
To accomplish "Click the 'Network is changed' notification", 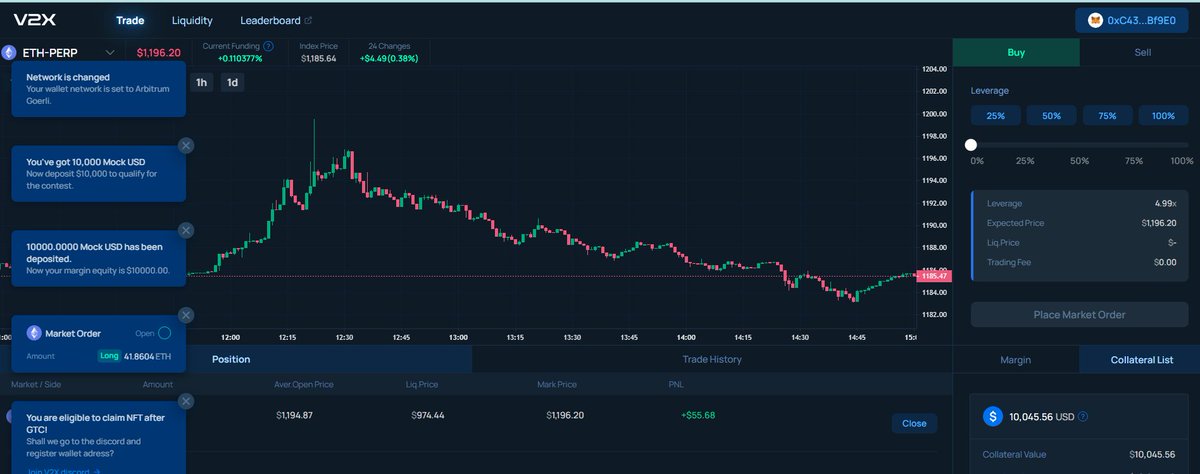I will point(99,89).
